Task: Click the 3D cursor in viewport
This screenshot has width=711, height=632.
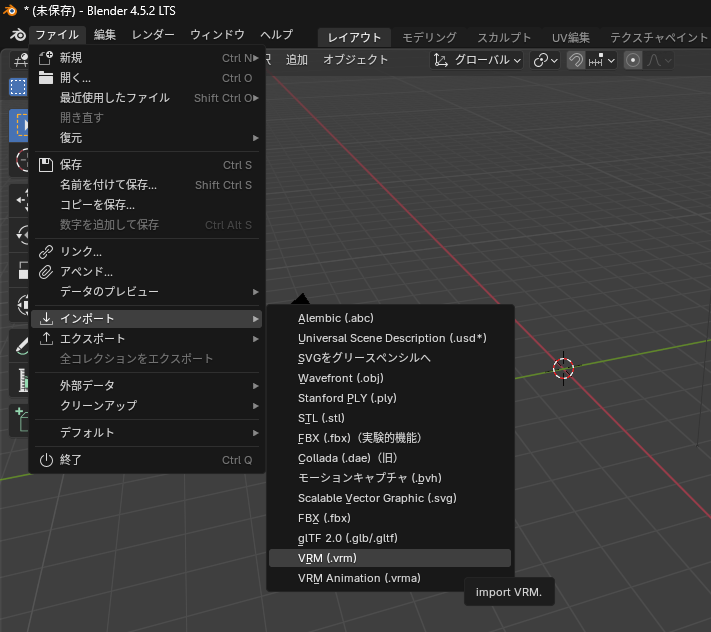Action: 563,368
